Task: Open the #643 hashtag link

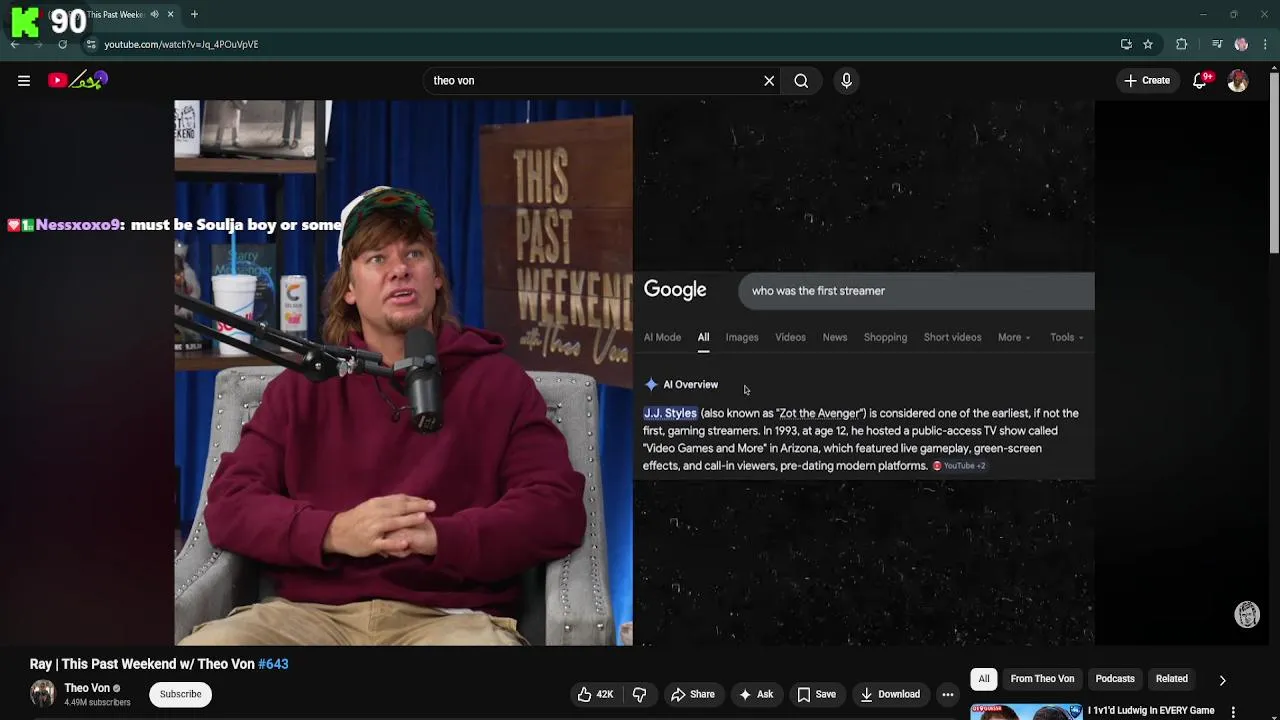Action: [273, 664]
